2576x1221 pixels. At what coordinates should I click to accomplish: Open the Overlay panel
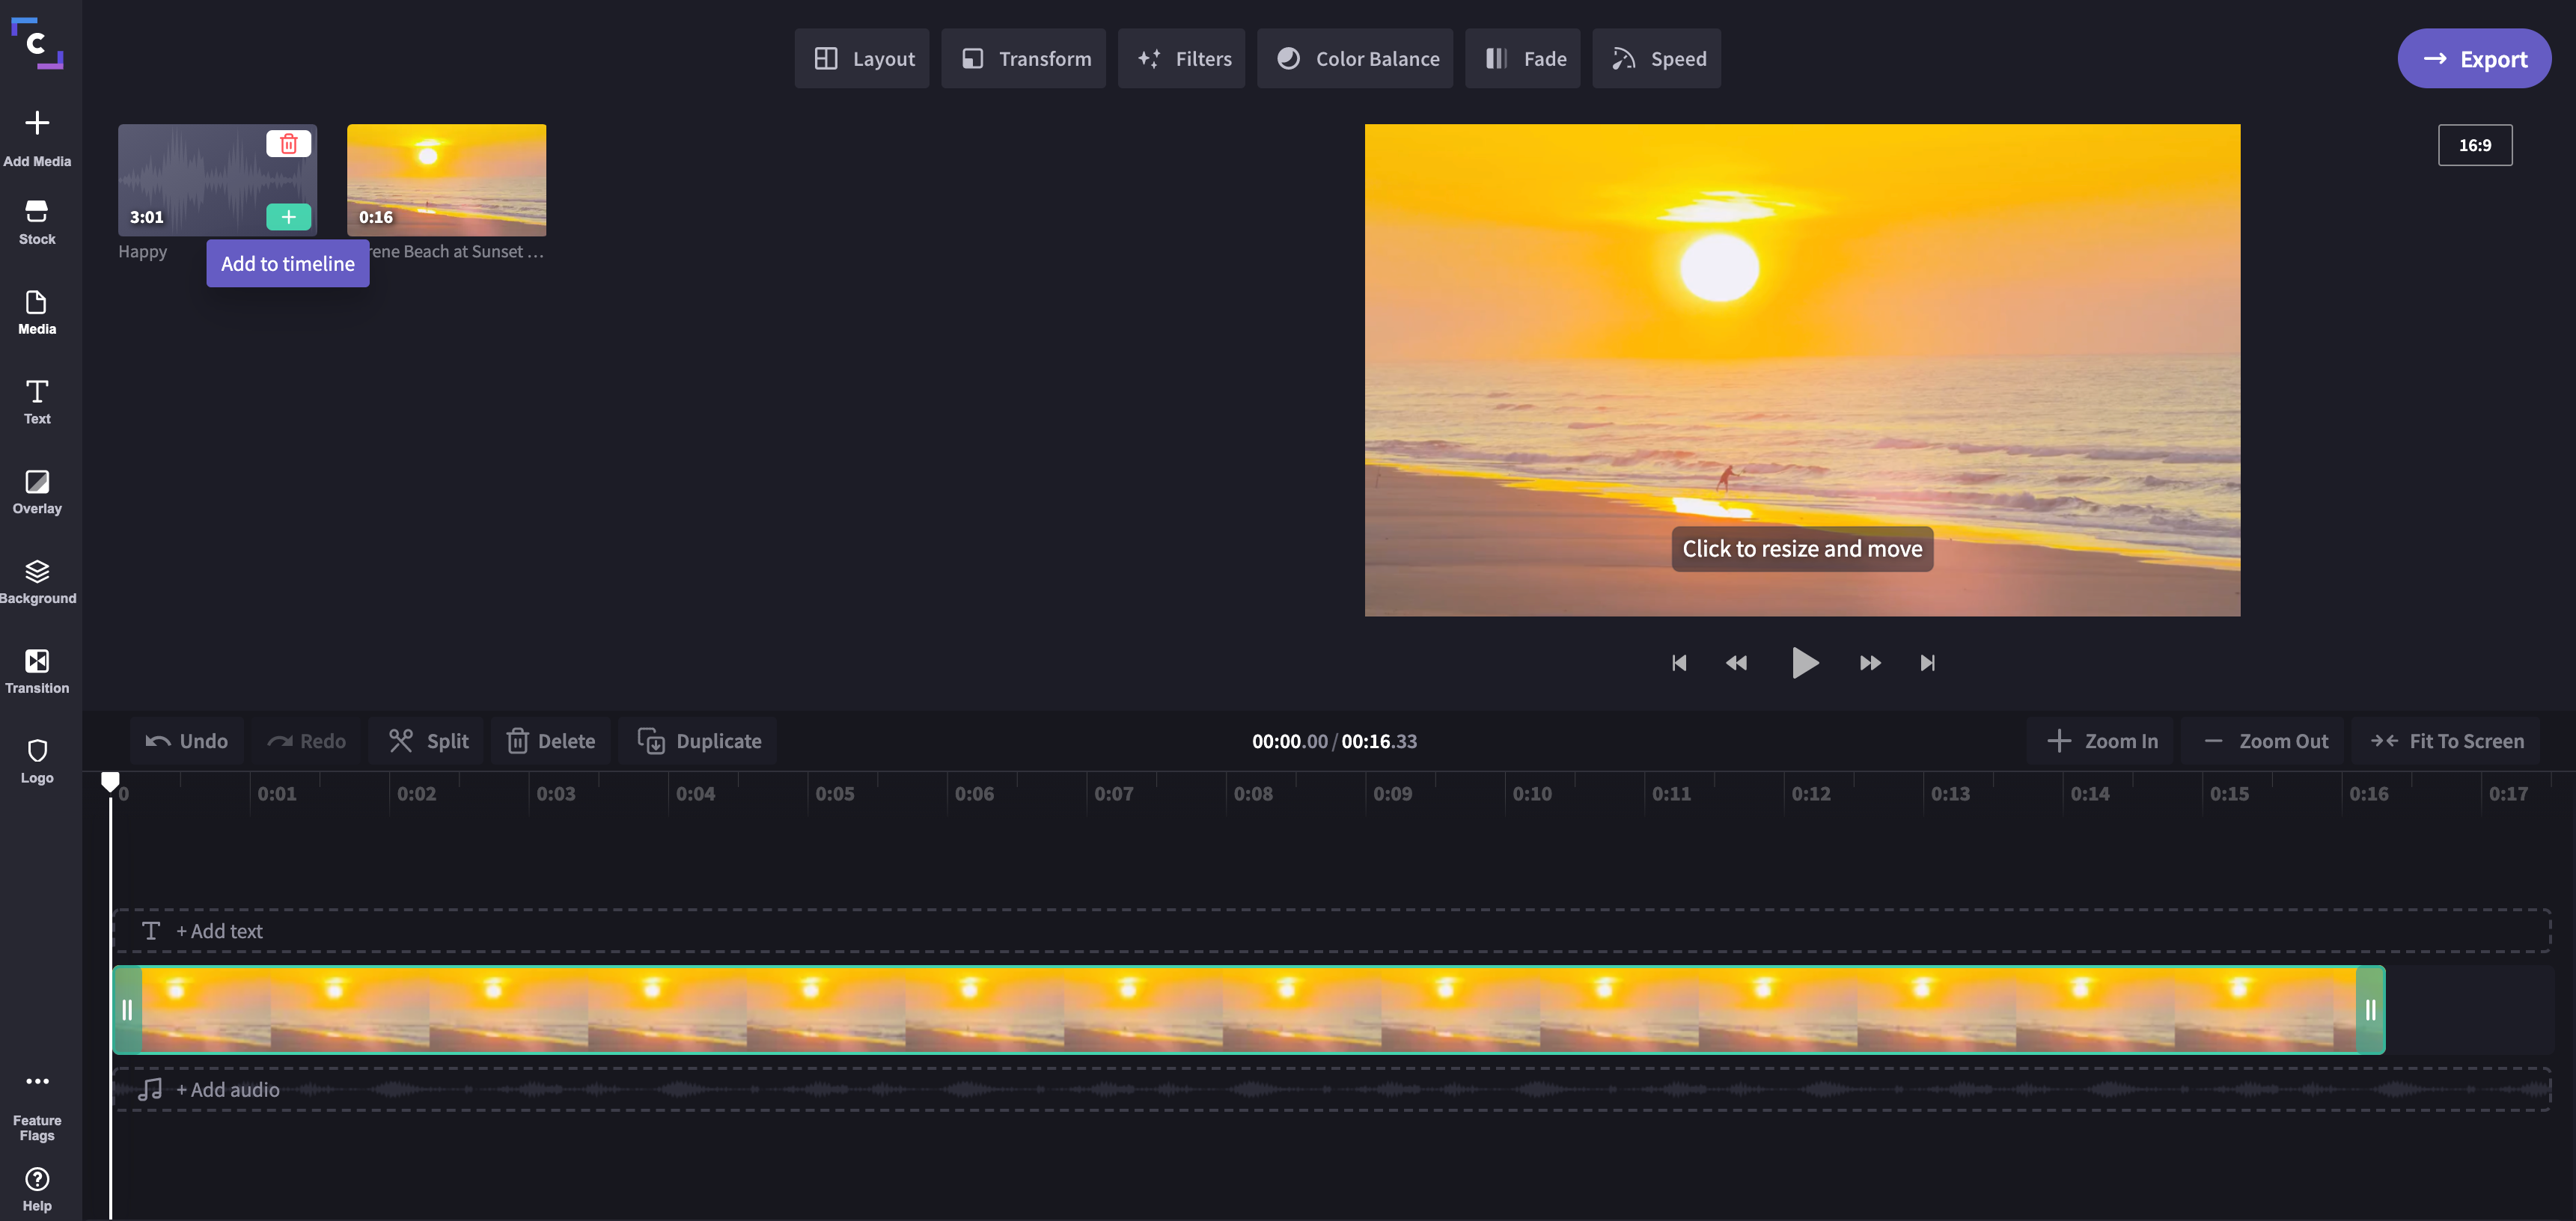click(x=37, y=492)
